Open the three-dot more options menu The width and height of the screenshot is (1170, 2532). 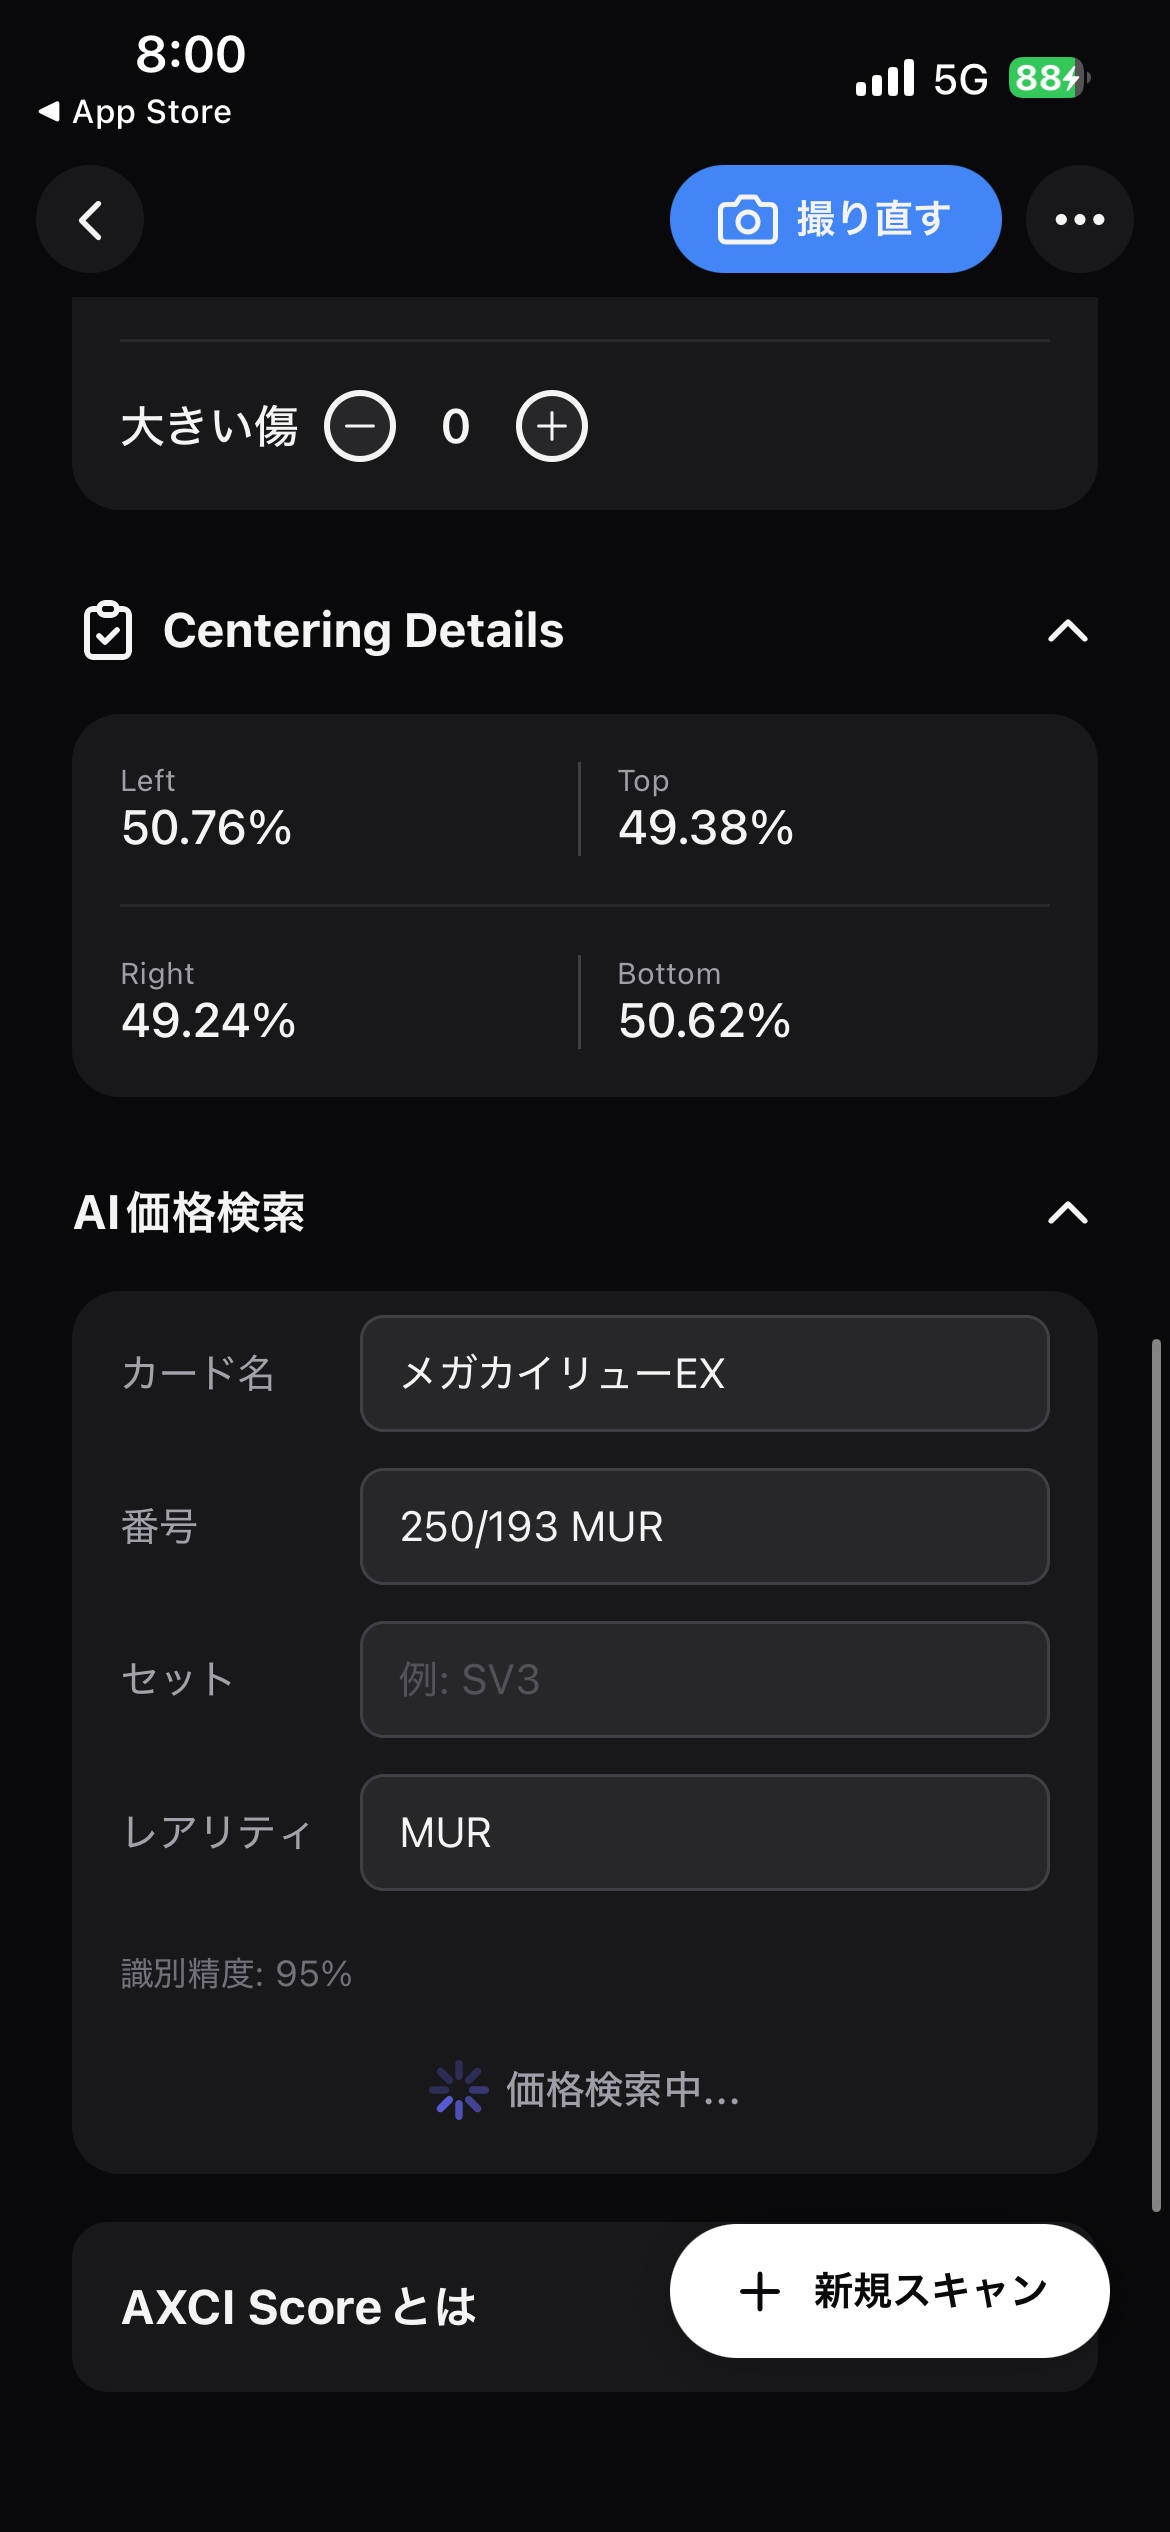click(x=1080, y=219)
